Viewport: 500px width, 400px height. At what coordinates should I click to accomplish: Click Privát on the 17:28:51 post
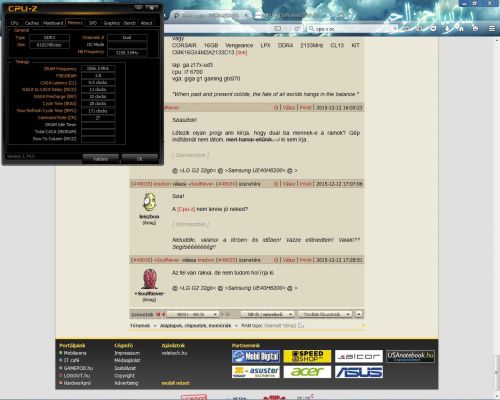click(305, 260)
